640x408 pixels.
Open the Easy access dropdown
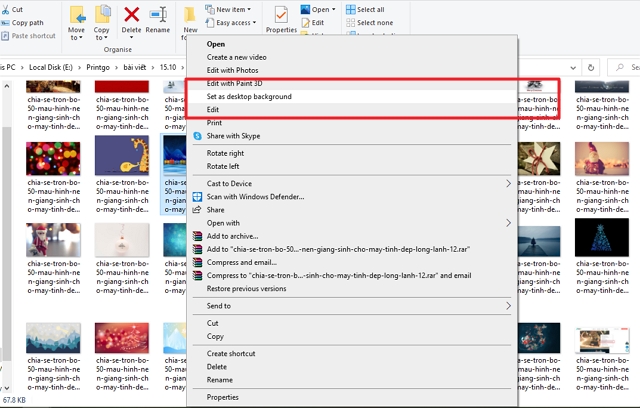pyautogui.click(x=236, y=22)
